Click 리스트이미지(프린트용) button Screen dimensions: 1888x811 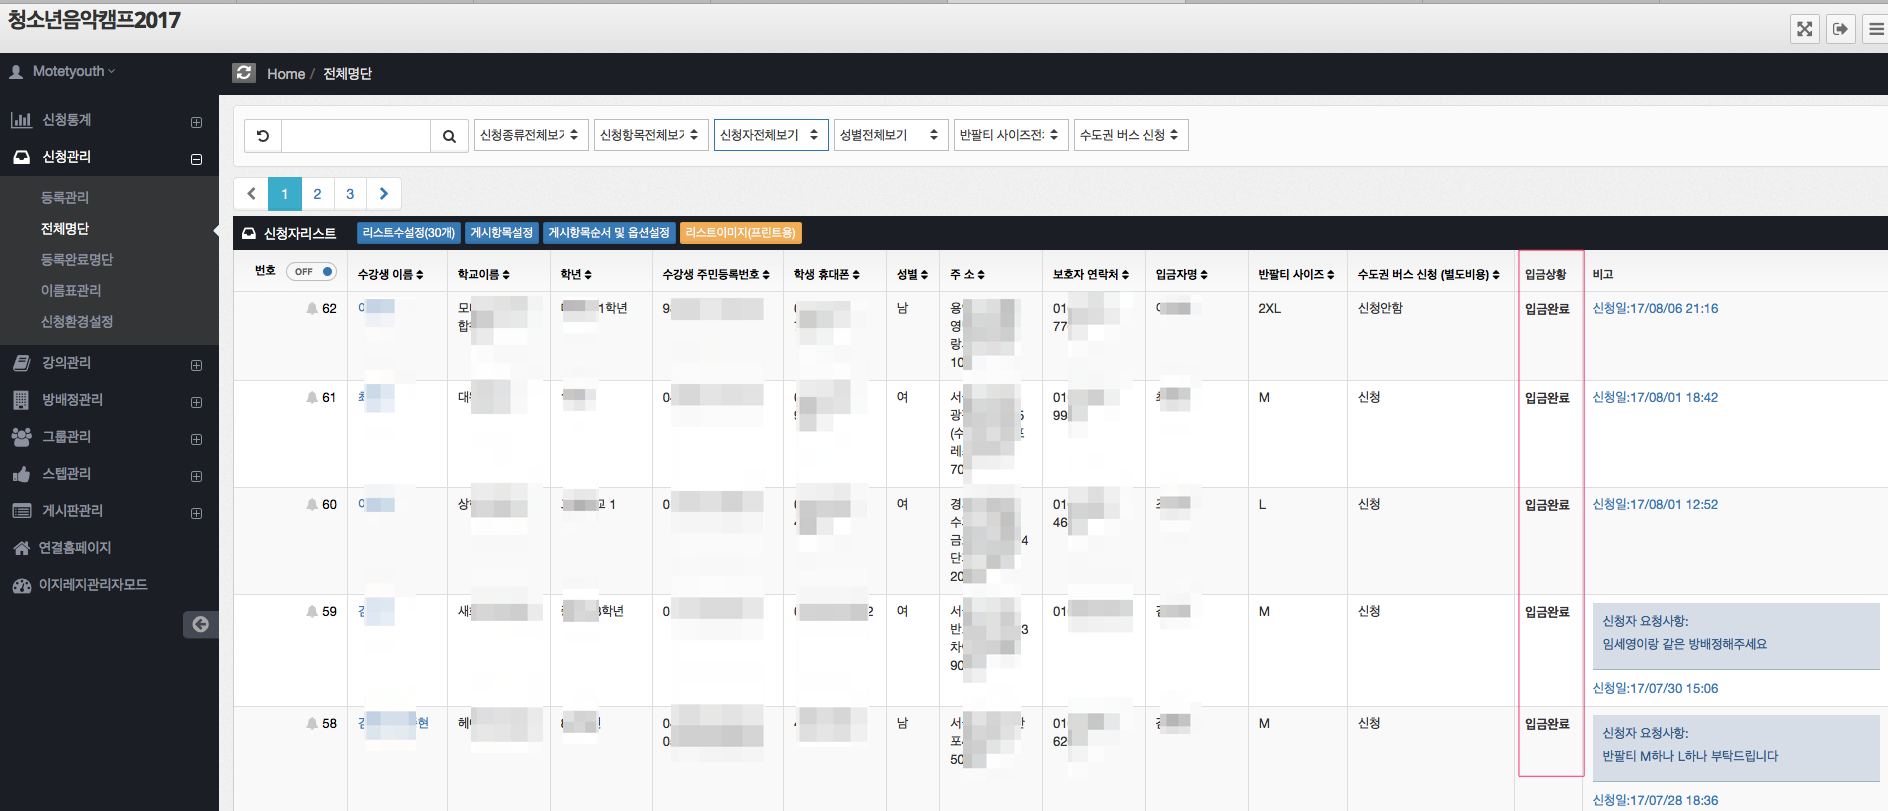point(741,233)
